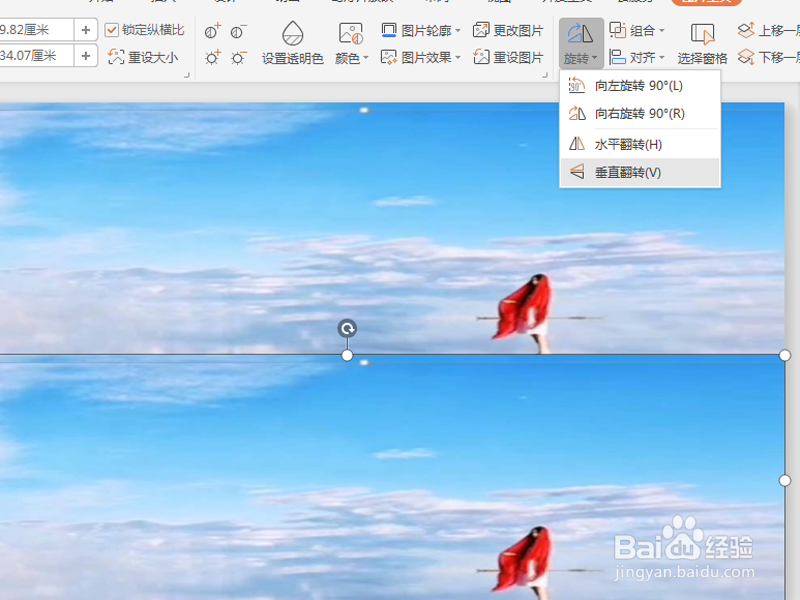Click Change picture (更改图片) button
Screen dimensions: 800x600
pyautogui.click(x=508, y=31)
